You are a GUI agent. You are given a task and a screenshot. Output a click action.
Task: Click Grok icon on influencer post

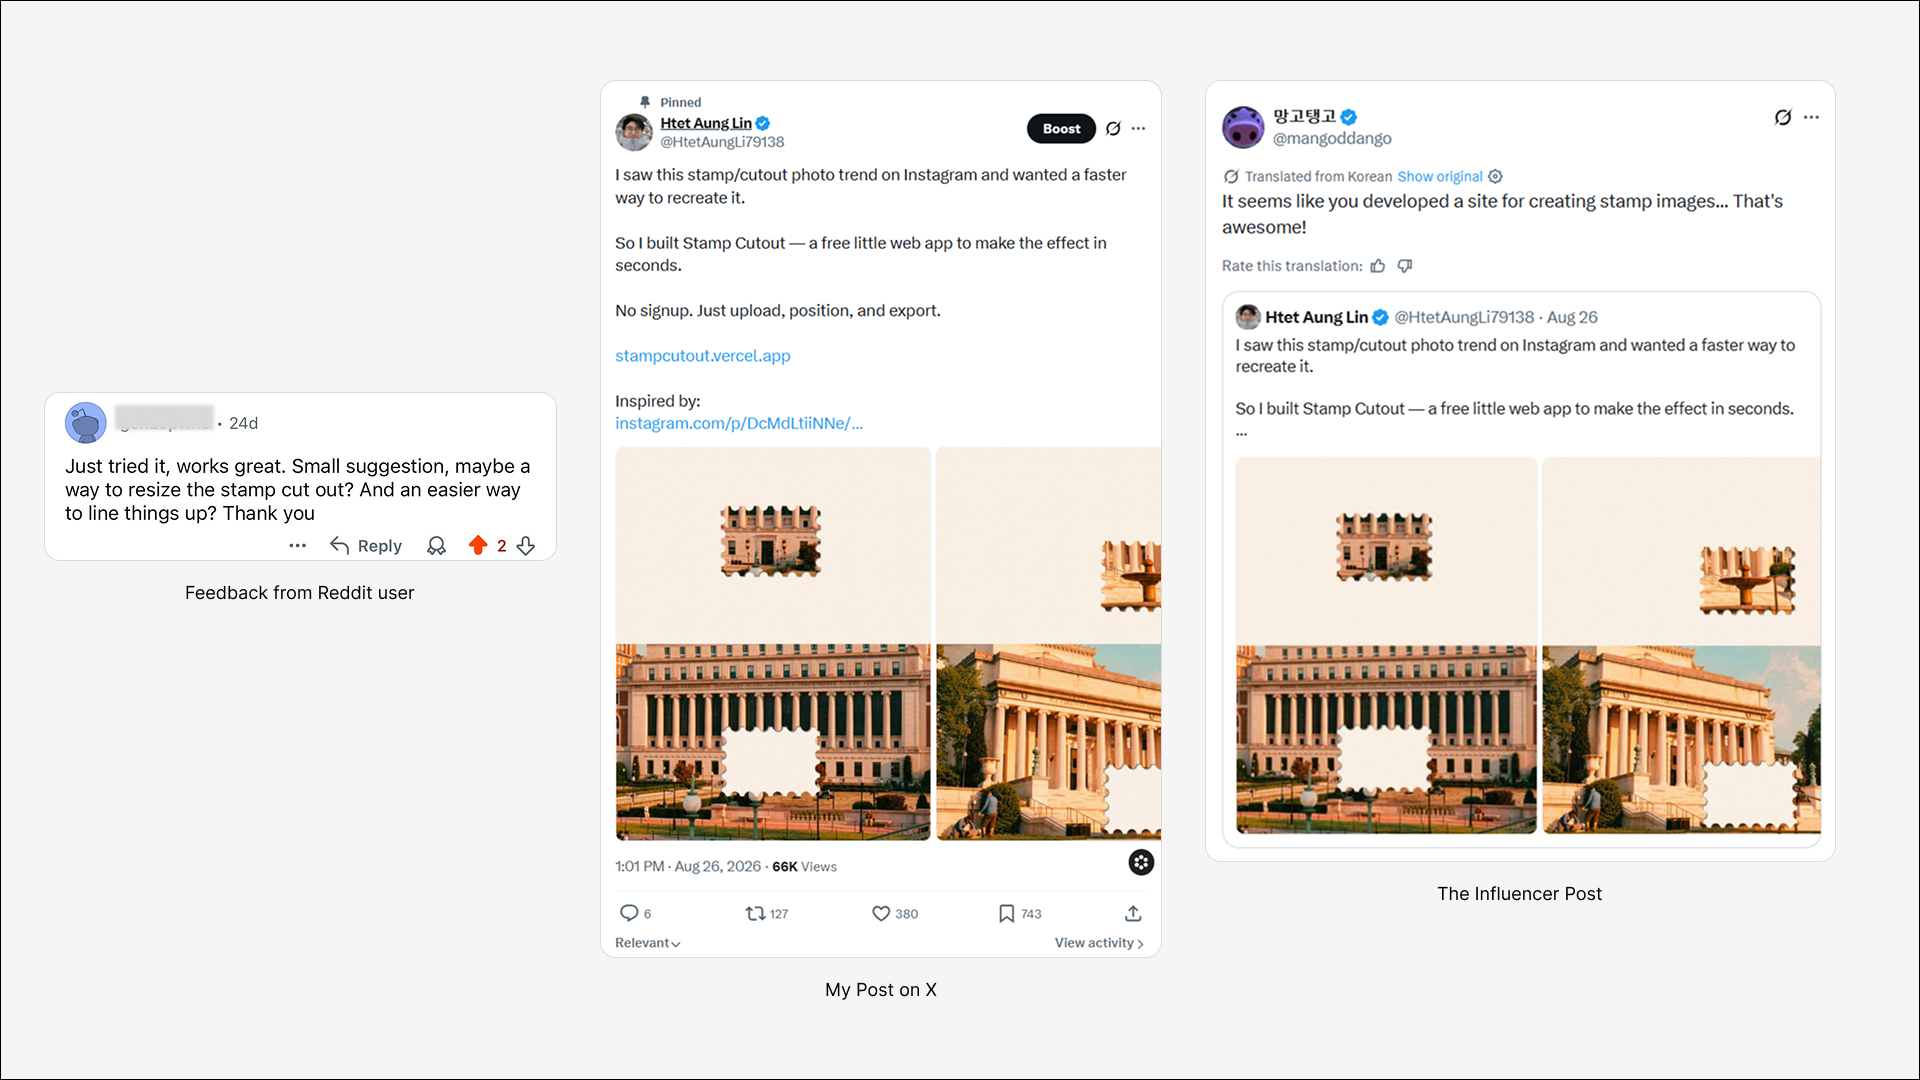click(1783, 117)
